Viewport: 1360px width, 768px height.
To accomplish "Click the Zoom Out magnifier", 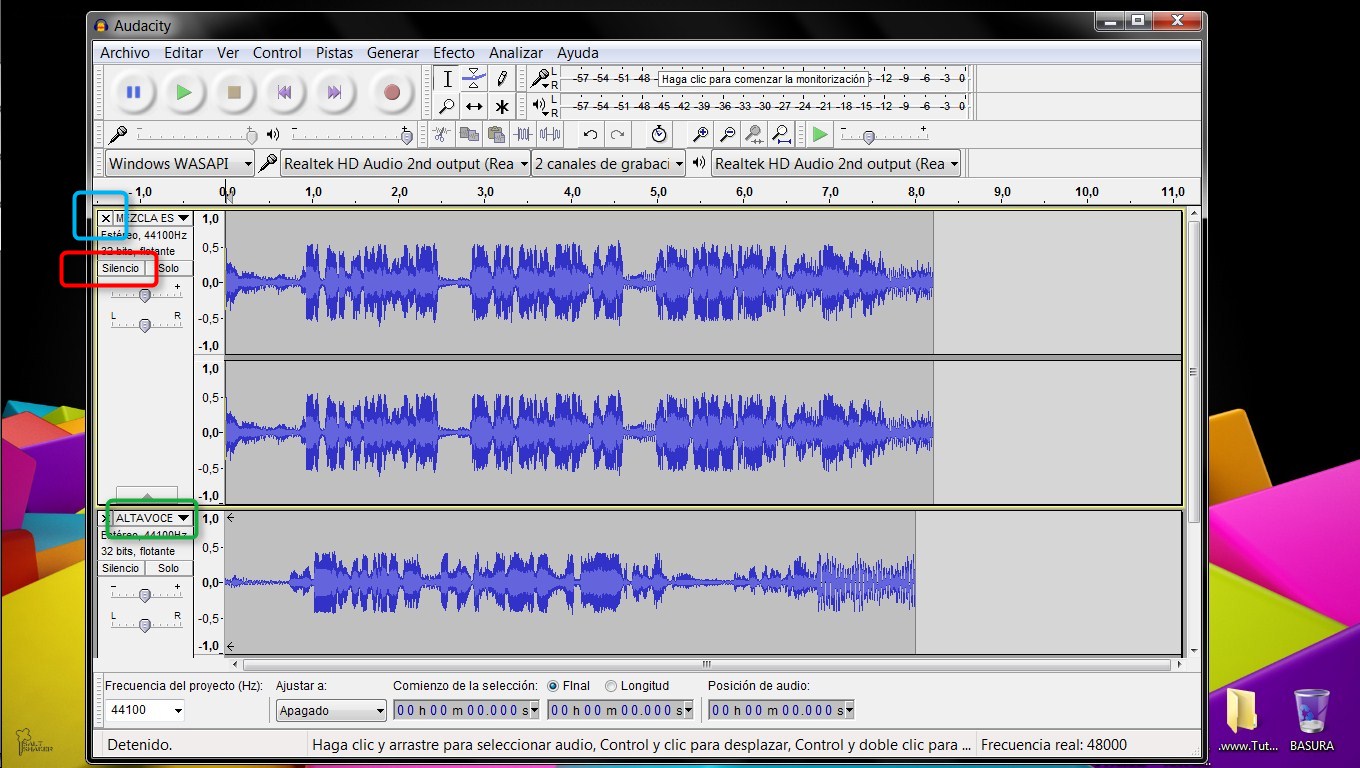I will pos(728,134).
